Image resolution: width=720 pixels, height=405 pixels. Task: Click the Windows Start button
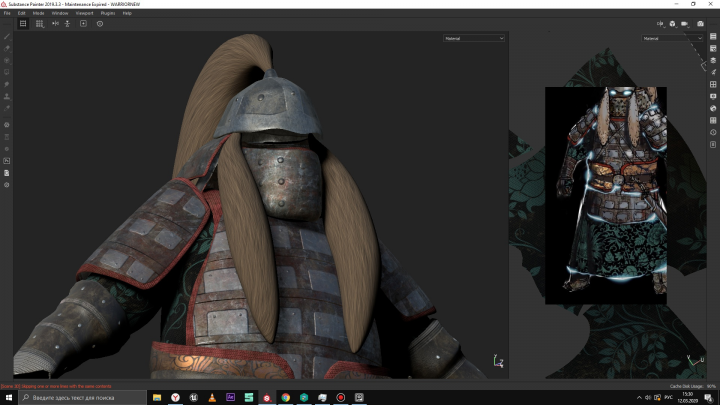pos(8,397)
